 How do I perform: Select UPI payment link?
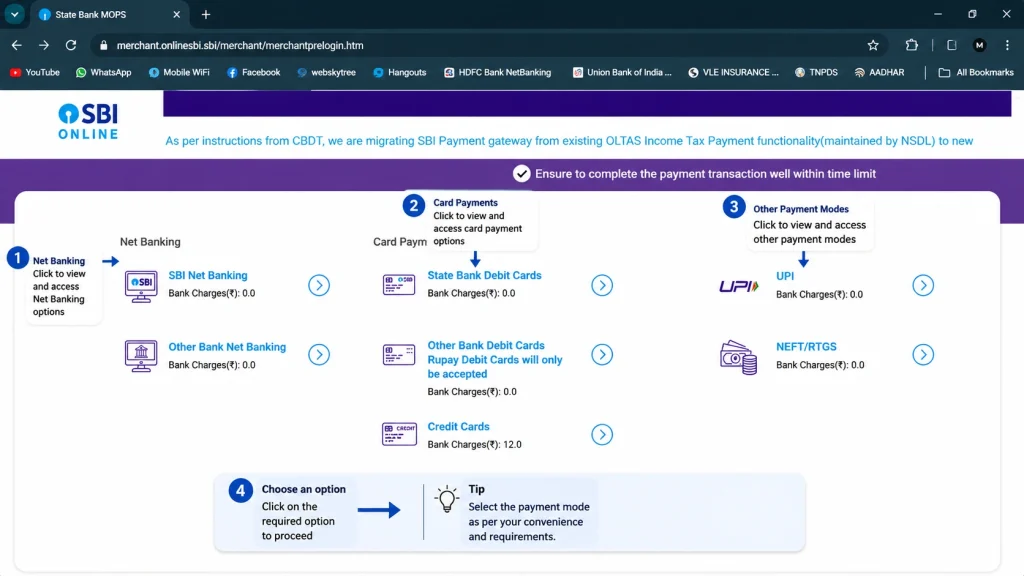(785, 276)
